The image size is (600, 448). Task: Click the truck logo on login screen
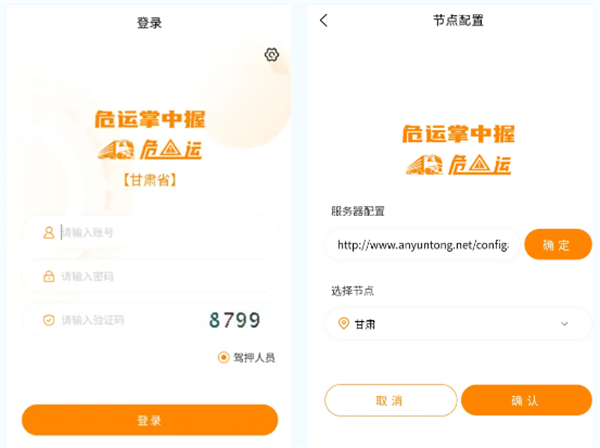coord(116,149)
